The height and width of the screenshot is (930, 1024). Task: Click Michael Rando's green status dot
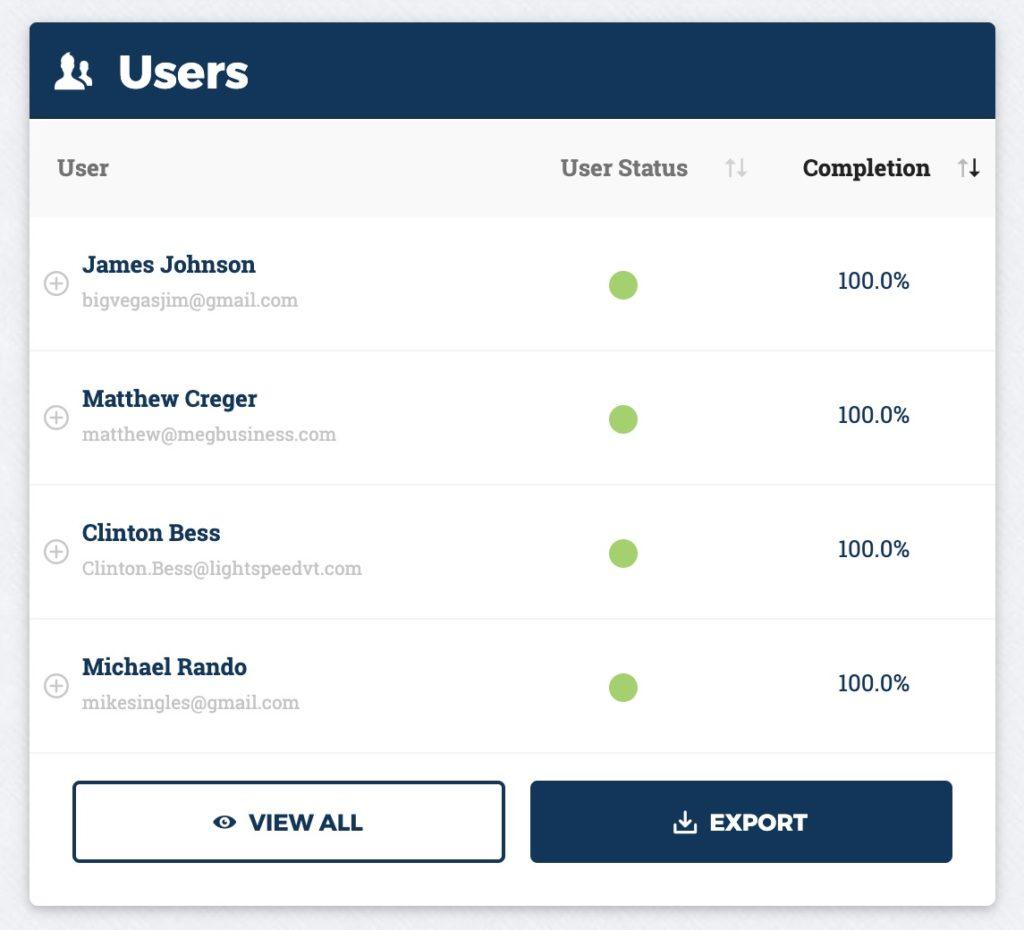click(x=623, y=688)
